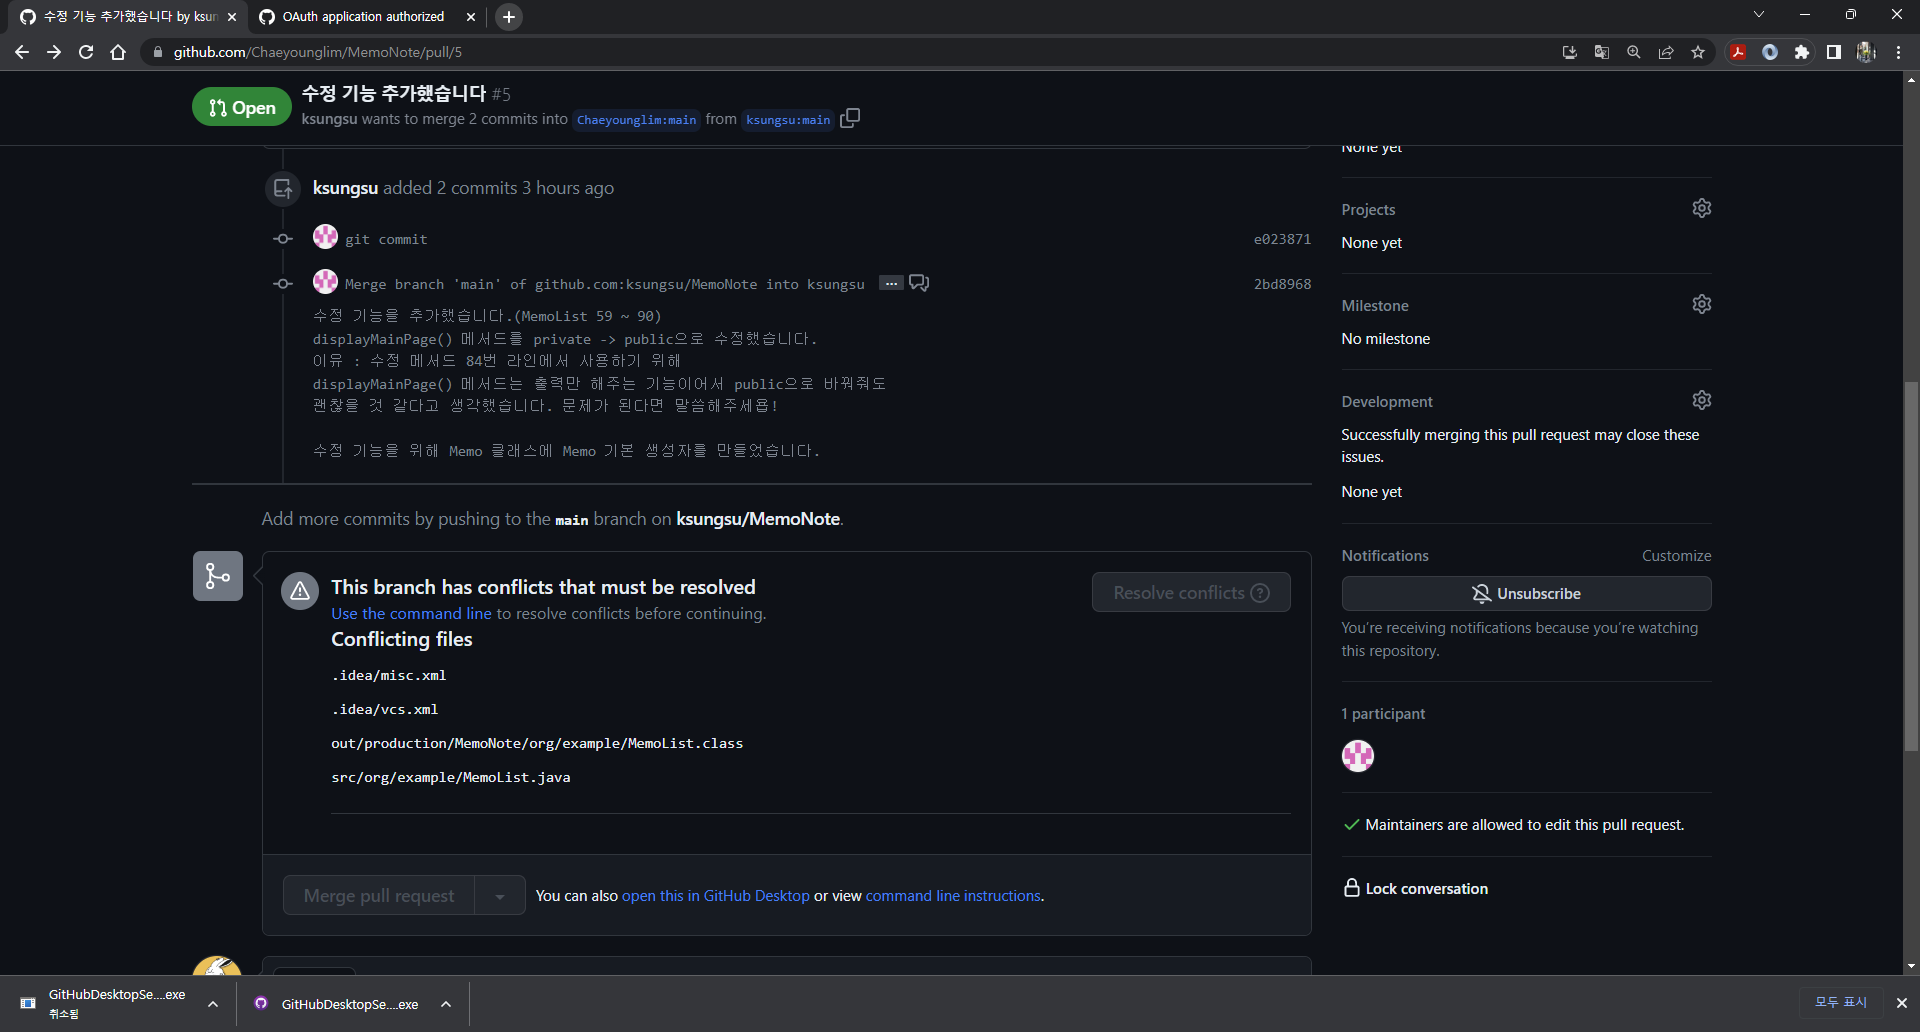Click the page vertical scrollbar
The width and height of the screenshot is (1920, 1032).
tap(1911, 565)
